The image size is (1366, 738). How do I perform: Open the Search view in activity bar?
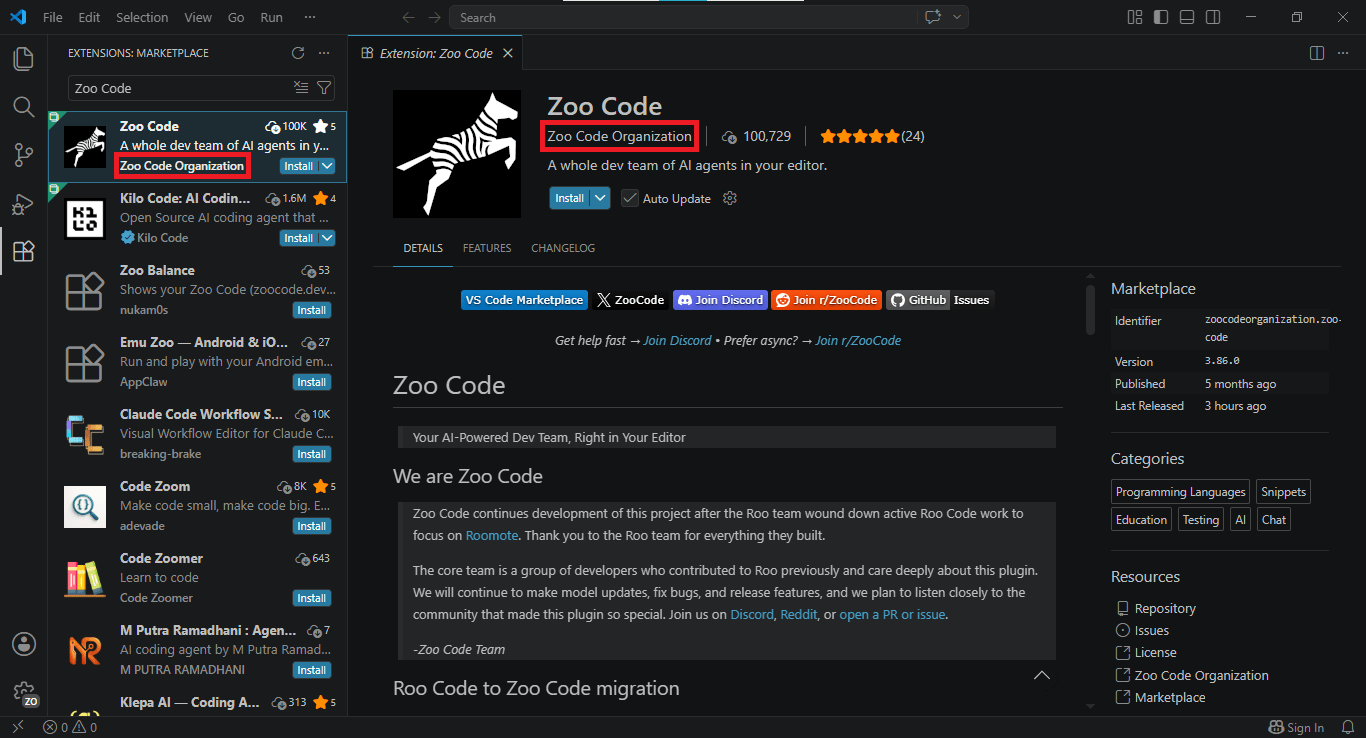point(23,106)
